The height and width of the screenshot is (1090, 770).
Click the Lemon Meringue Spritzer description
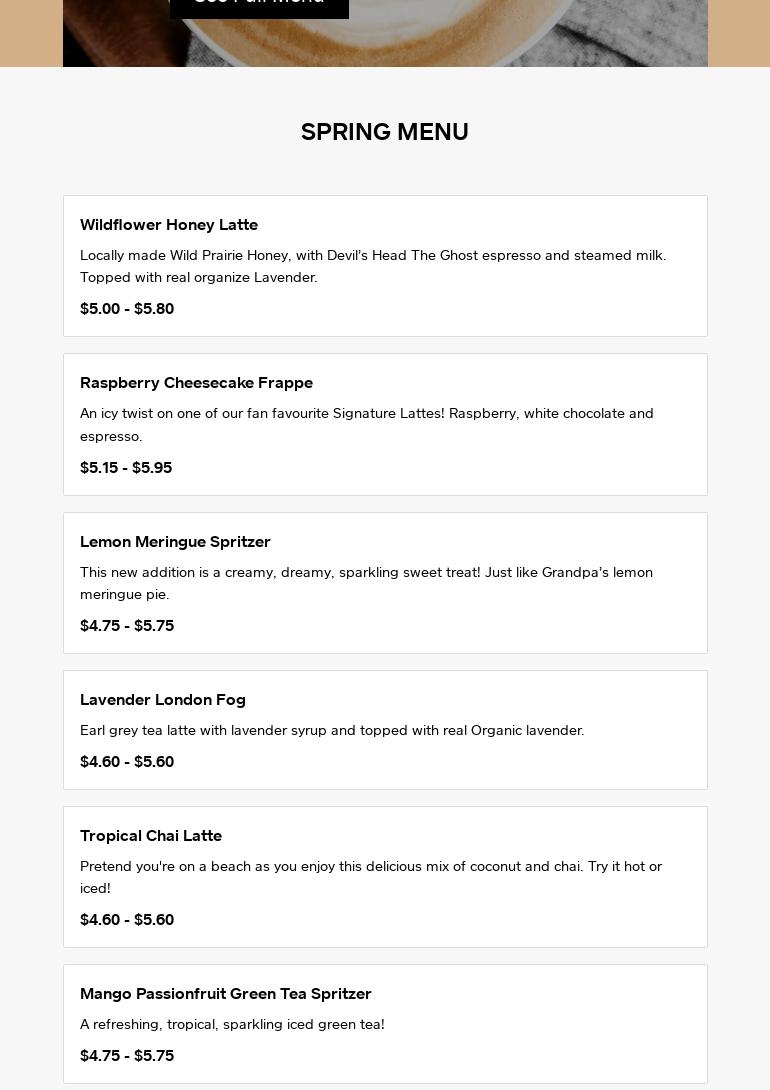click(x=366, y=583)
